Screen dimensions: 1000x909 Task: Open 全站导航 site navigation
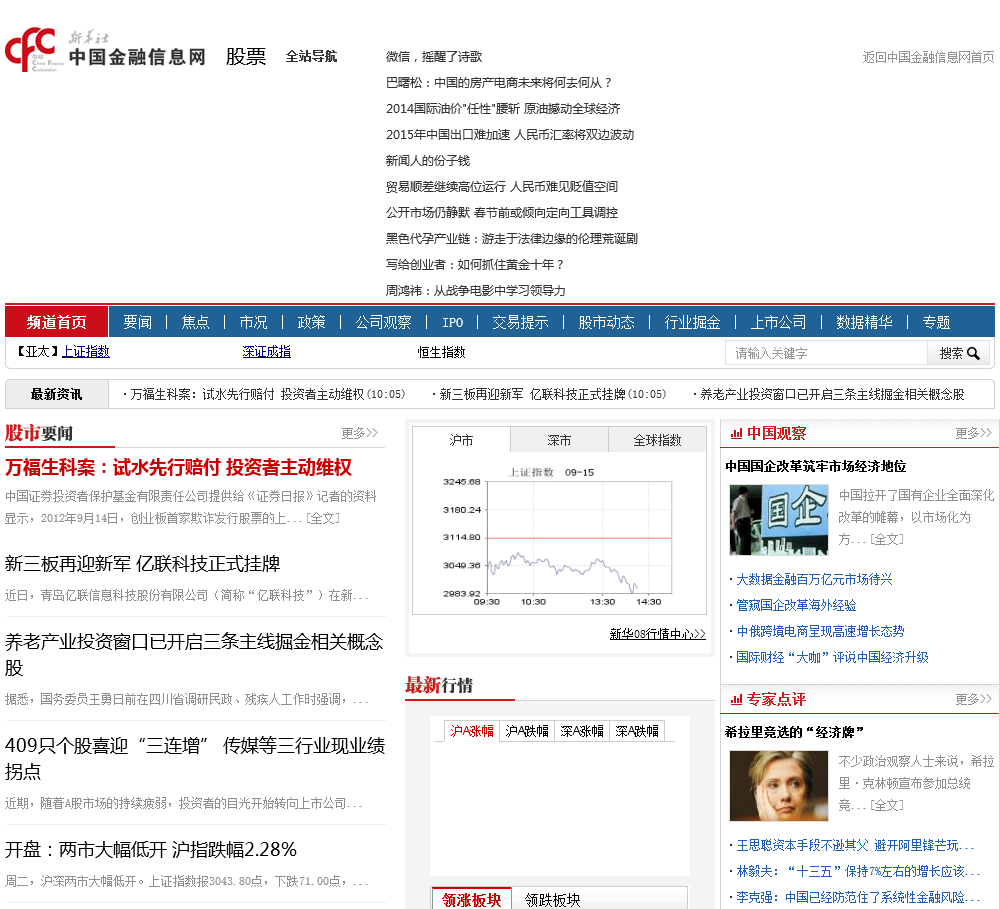311,56
